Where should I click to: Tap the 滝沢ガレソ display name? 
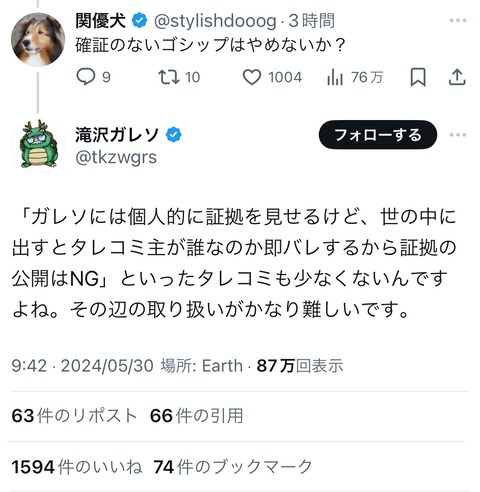pyautogui.click(x=117, y=135)
